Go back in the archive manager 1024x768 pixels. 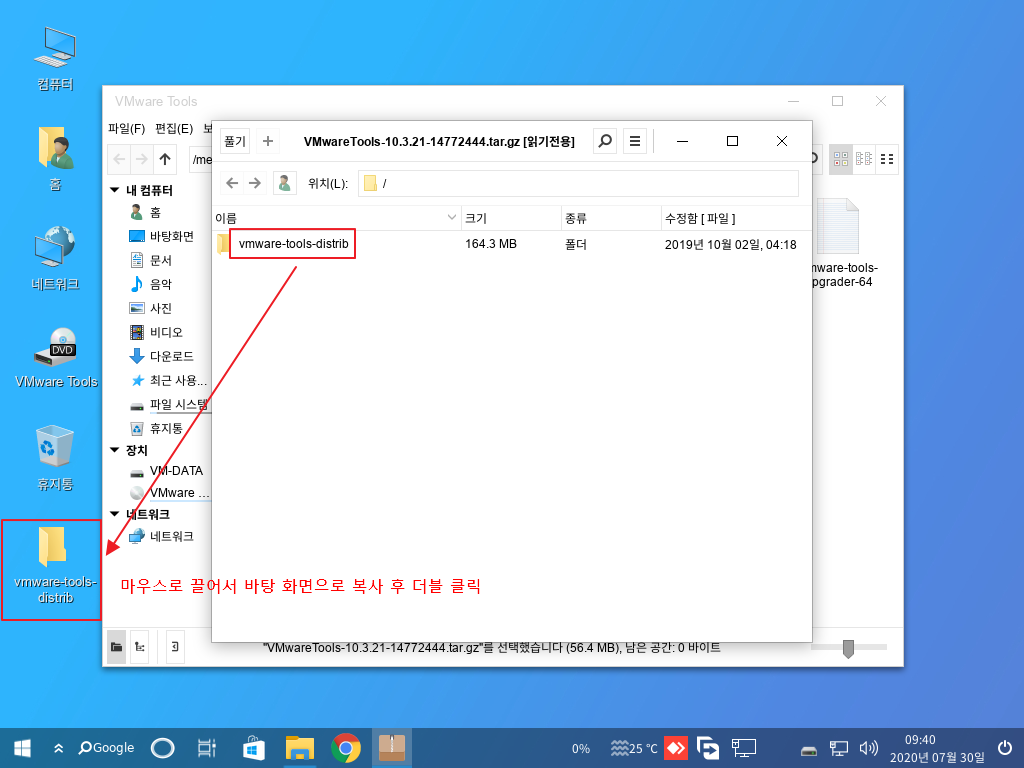(x=232, y=184)
